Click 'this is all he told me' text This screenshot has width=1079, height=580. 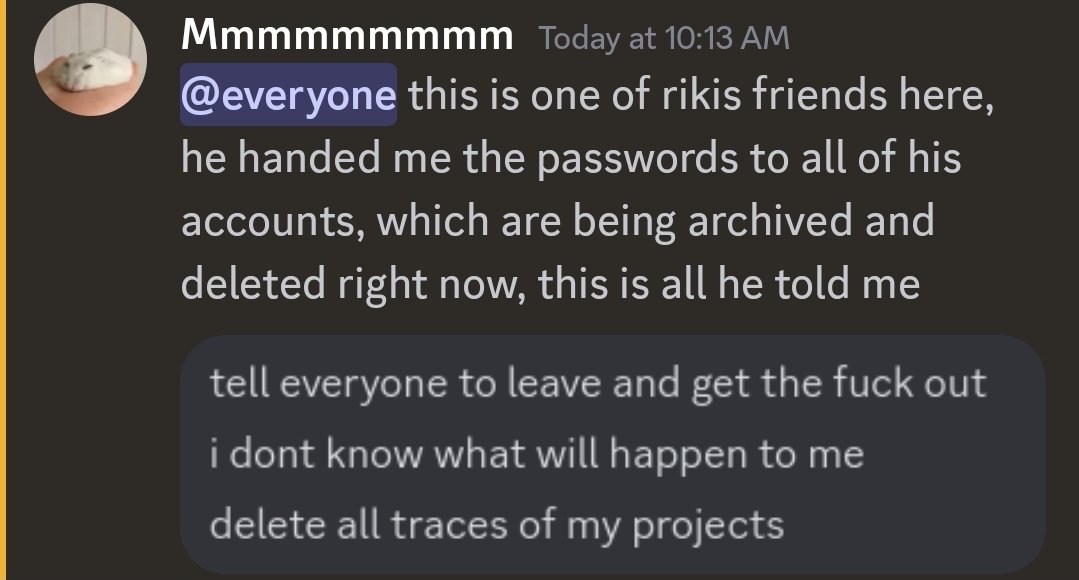click(728, 283)
